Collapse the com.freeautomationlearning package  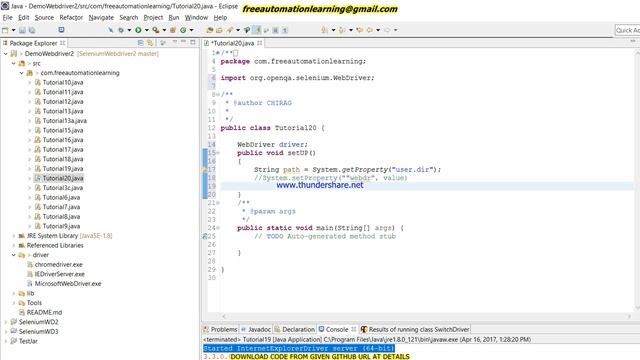point(22,73)
